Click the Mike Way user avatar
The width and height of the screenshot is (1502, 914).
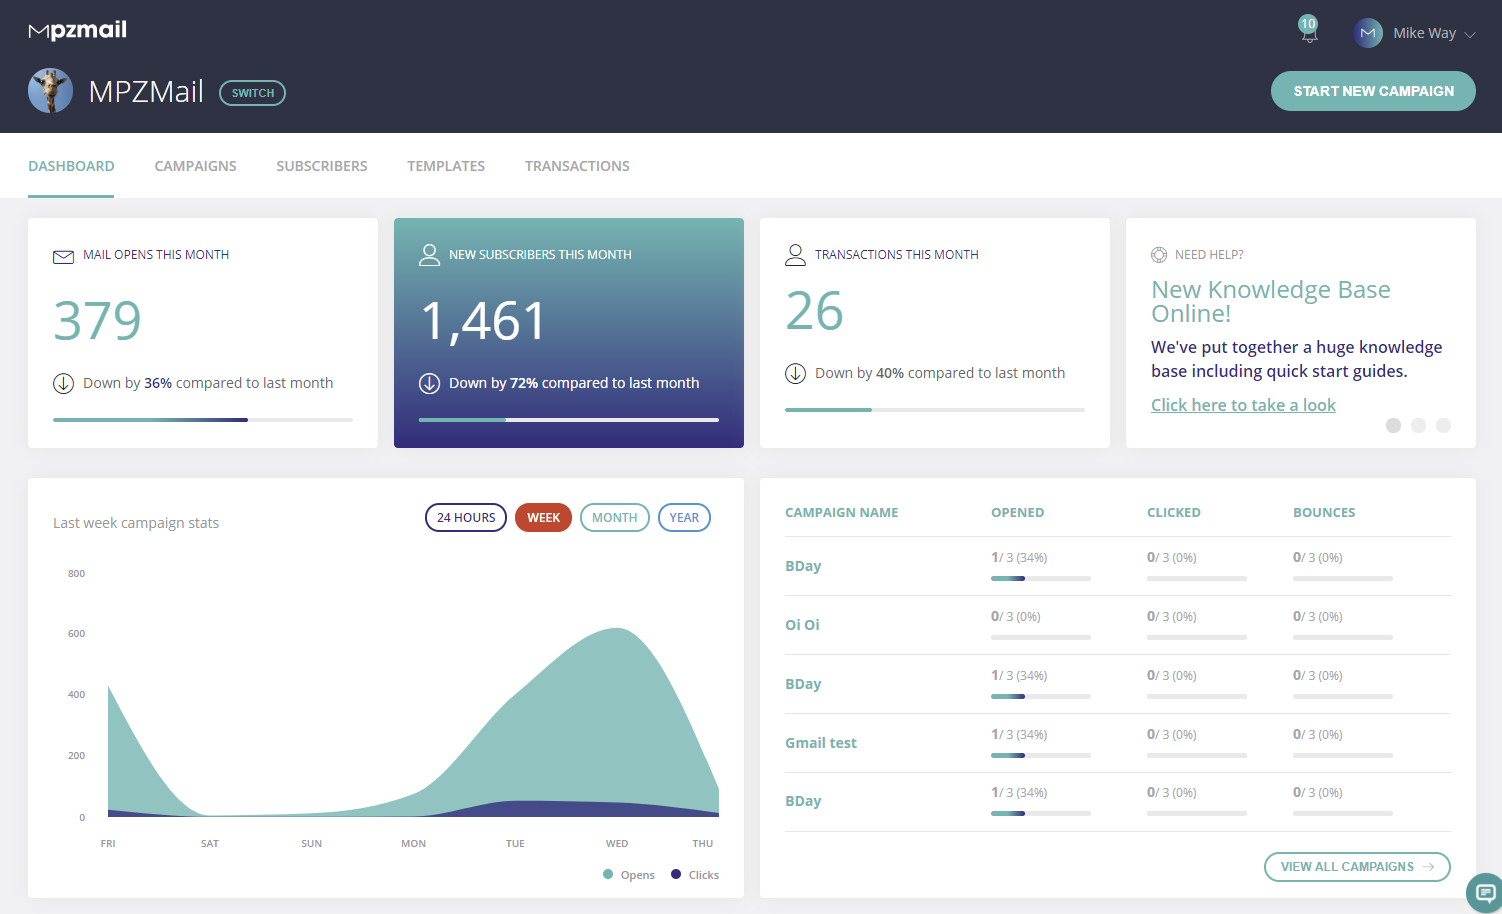tap(1367, 33)
